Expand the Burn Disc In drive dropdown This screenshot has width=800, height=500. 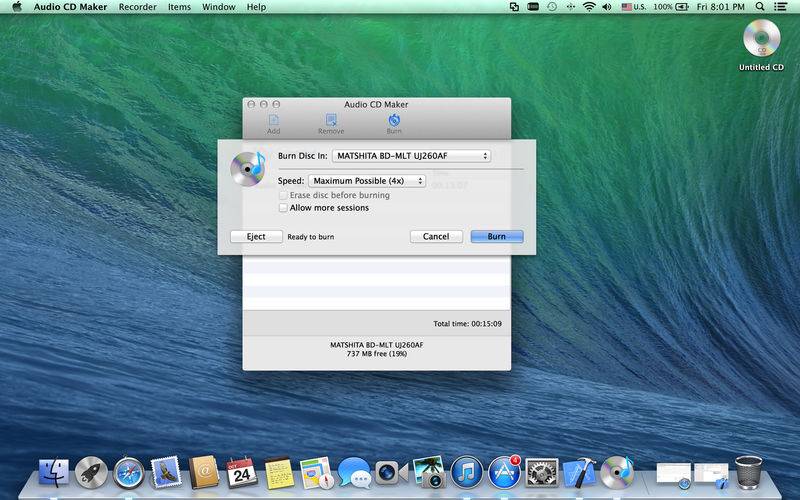(x=411, y=156)
